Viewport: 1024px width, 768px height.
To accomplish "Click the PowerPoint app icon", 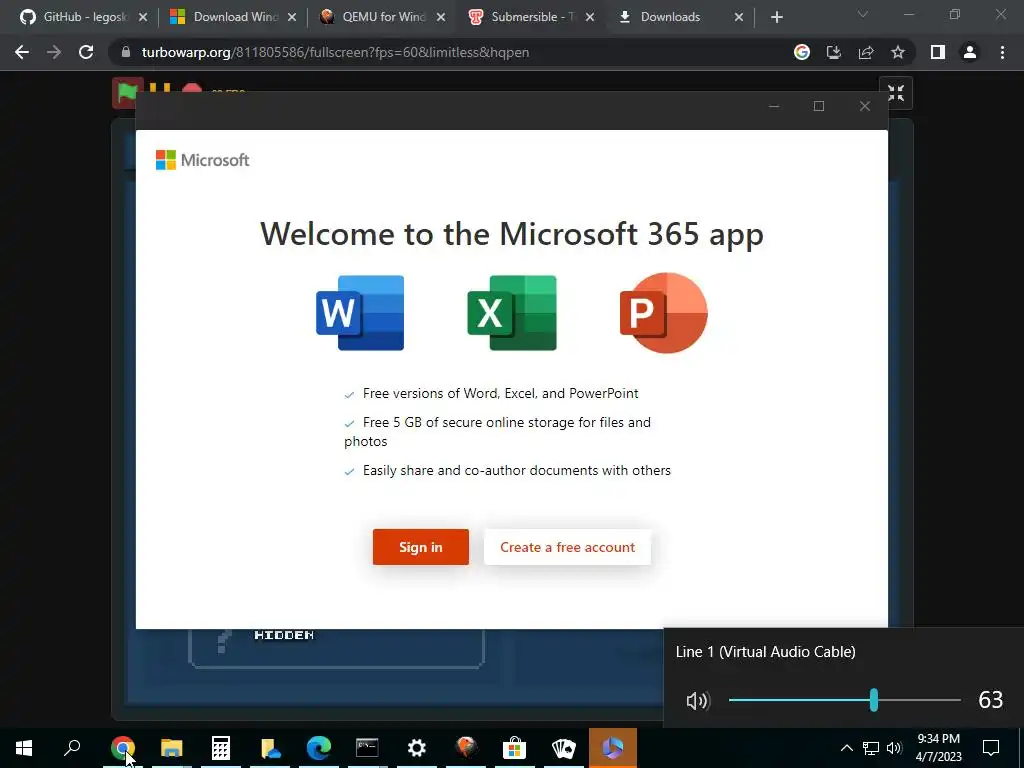I will pyautogui.click(x=664, y=313).
